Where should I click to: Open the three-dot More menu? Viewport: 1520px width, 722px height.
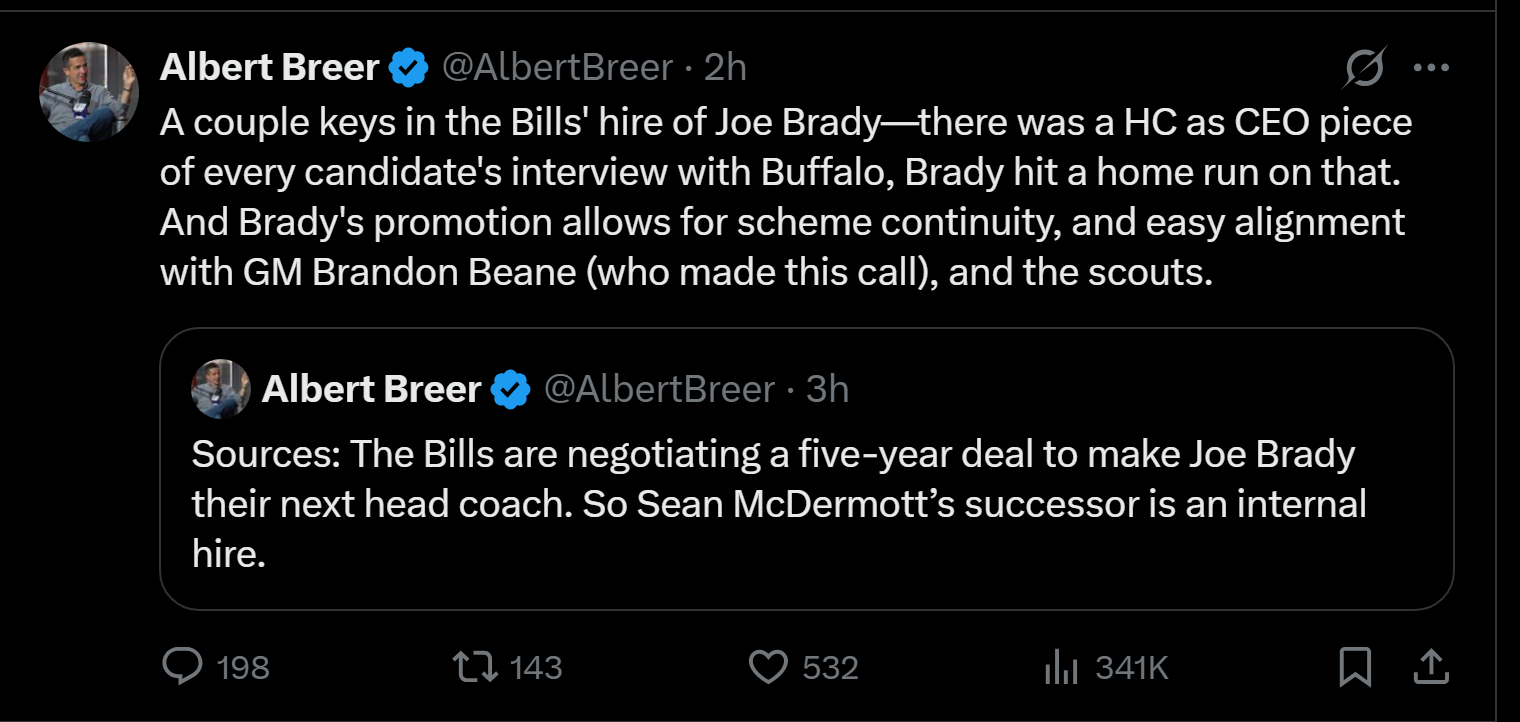tap(1430, 68)
